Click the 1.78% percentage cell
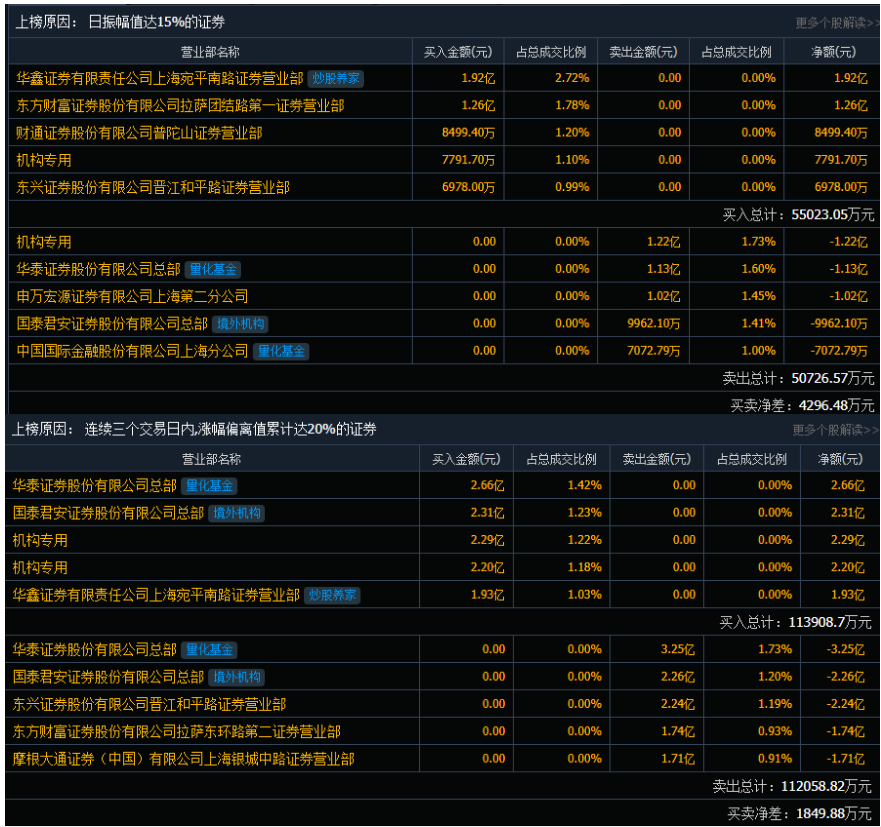The height and width of the screenshot is (827, 881). point(572,105)
